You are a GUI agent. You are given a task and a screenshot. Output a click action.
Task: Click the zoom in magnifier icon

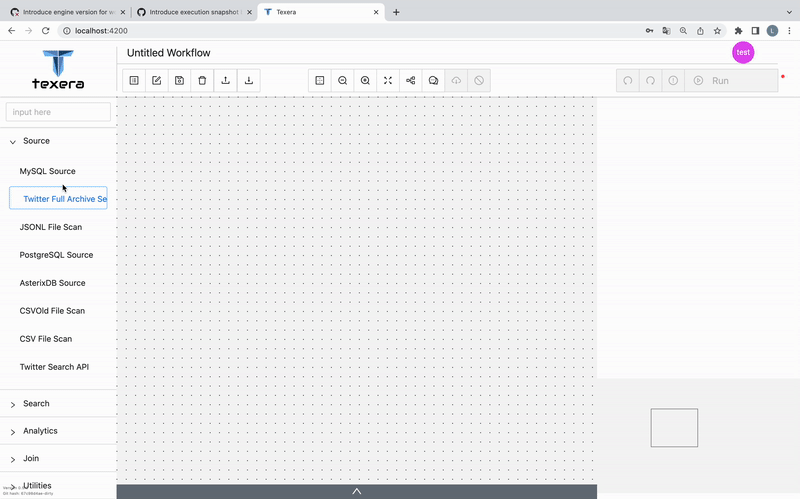(365, 81)
